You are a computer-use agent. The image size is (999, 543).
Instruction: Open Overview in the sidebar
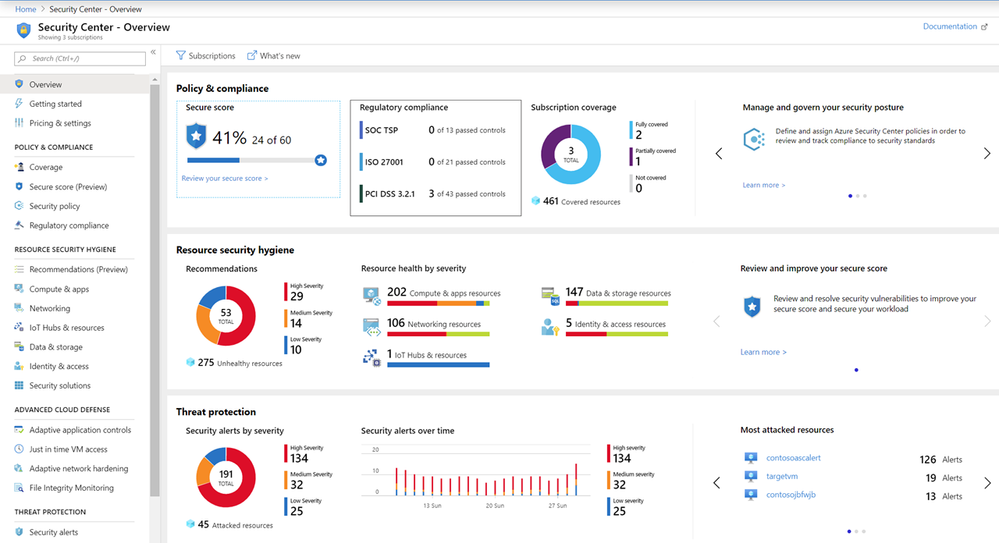pyautogui.click(x=75, y=84)
